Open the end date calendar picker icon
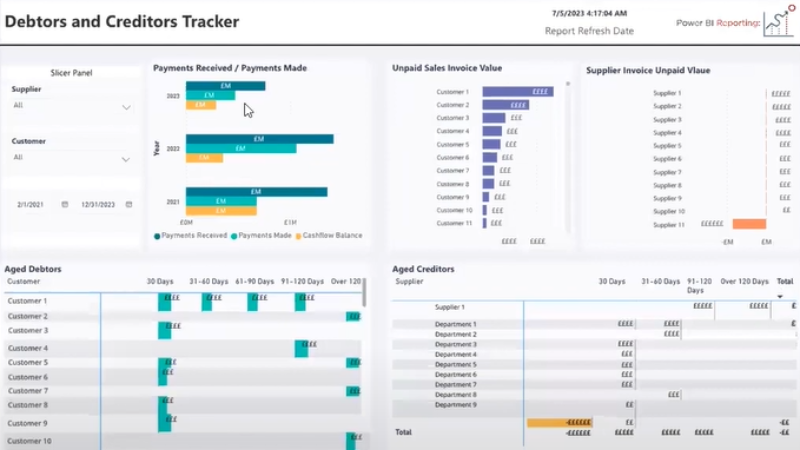The image size is (800, 450). pyautogui.click(x=129, y=204)
